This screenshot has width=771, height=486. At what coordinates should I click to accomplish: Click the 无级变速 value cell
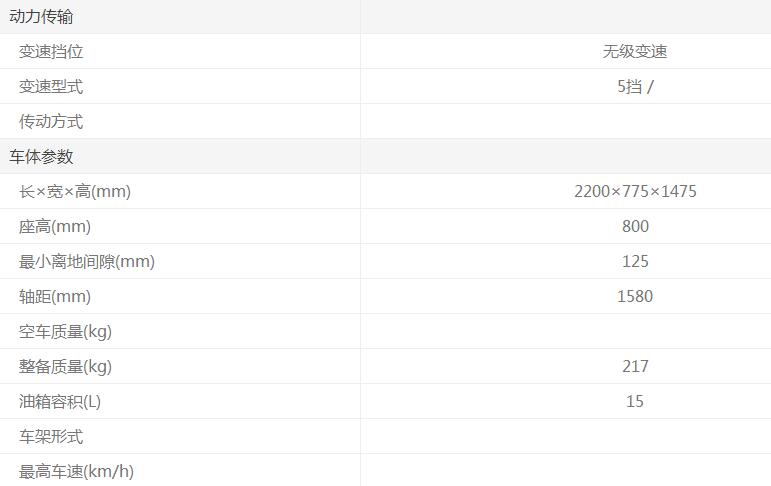pos(635,52)
